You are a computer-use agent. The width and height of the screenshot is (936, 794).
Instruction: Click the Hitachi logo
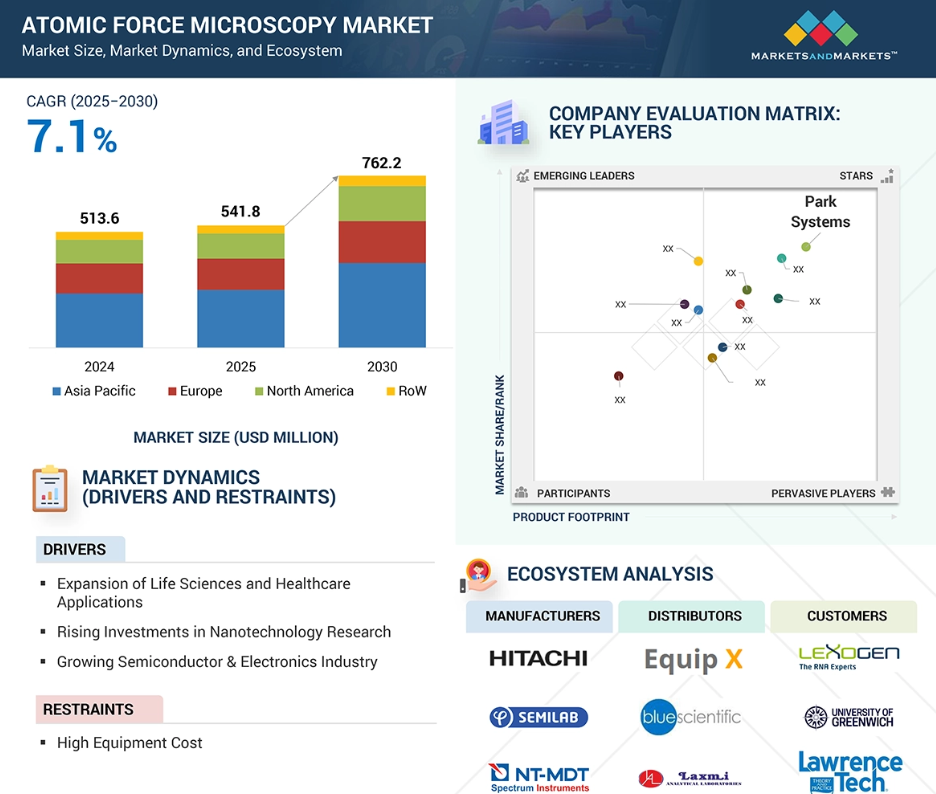(538, 658)
